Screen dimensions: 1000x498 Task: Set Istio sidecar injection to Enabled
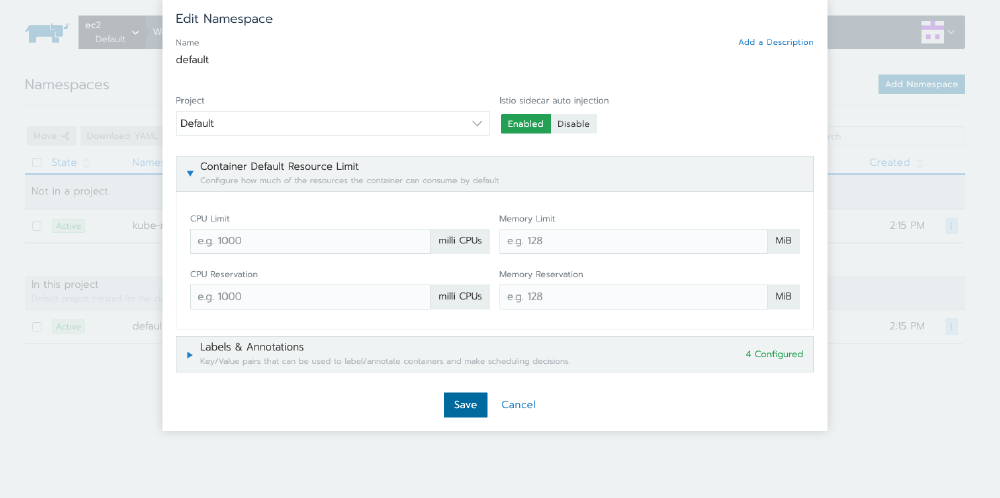pyautogui.click(x=525, y=124)
